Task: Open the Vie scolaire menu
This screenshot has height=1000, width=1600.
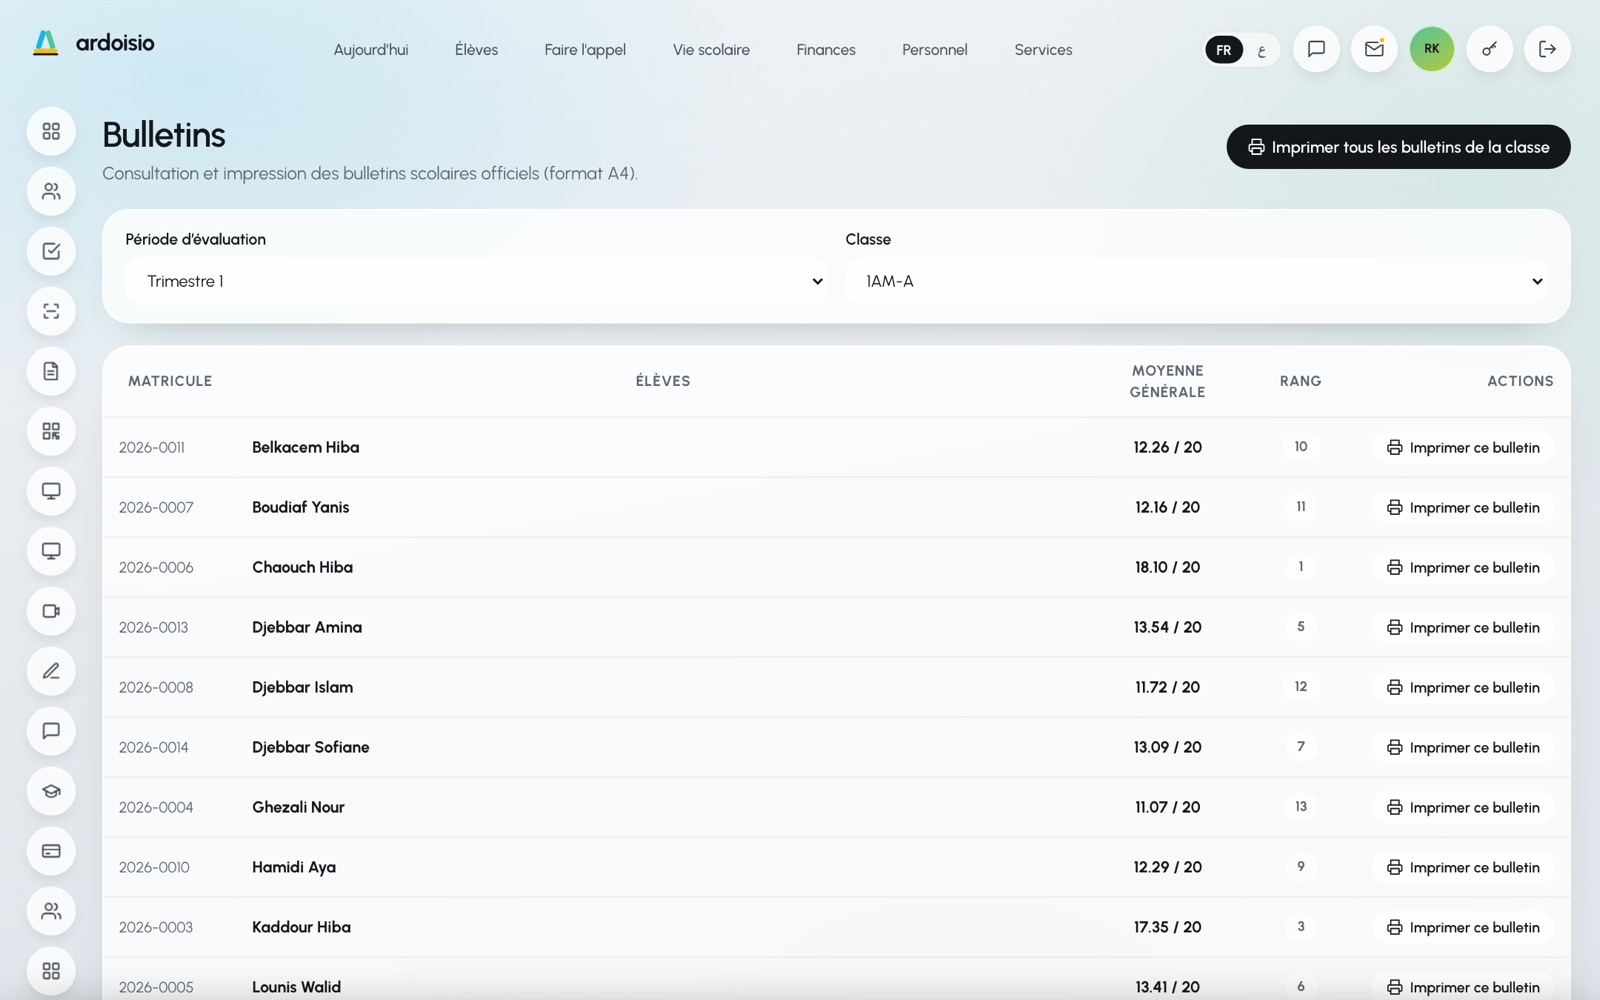Action: 711,50
